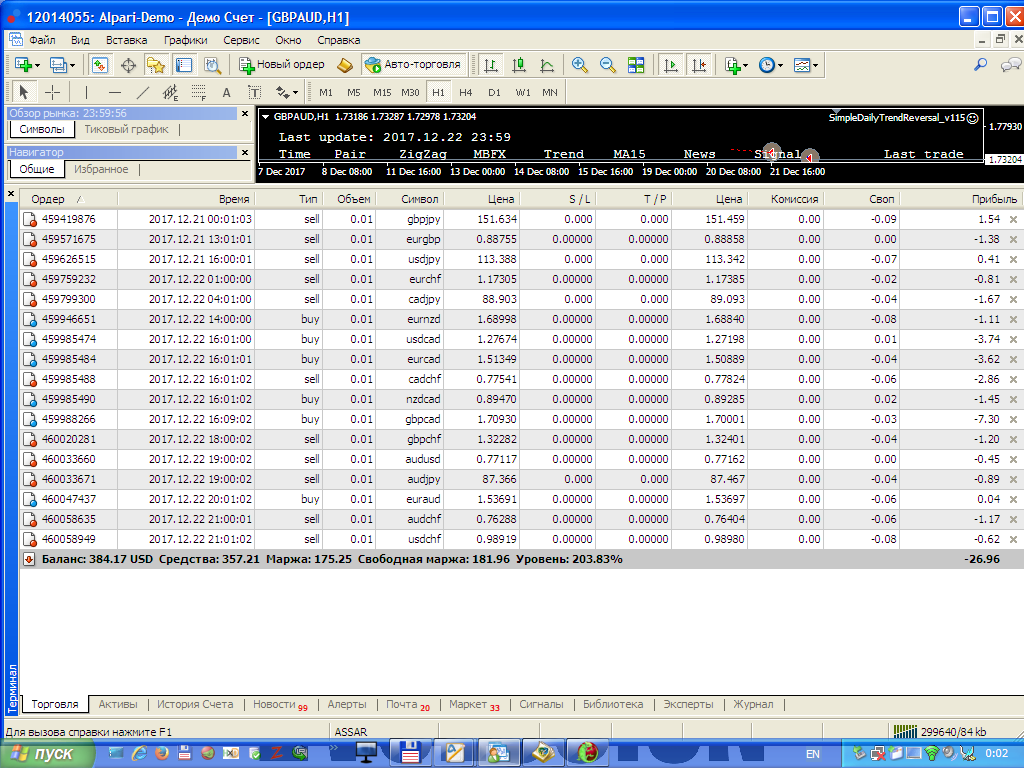Open the Вставка menu
1024x768 pixels.
pyautogui.click(x=127, y=40)
